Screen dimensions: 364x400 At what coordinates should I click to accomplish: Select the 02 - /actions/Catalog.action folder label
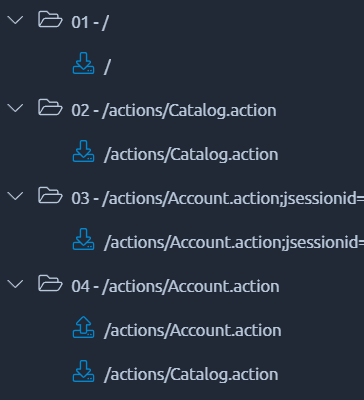174,111
